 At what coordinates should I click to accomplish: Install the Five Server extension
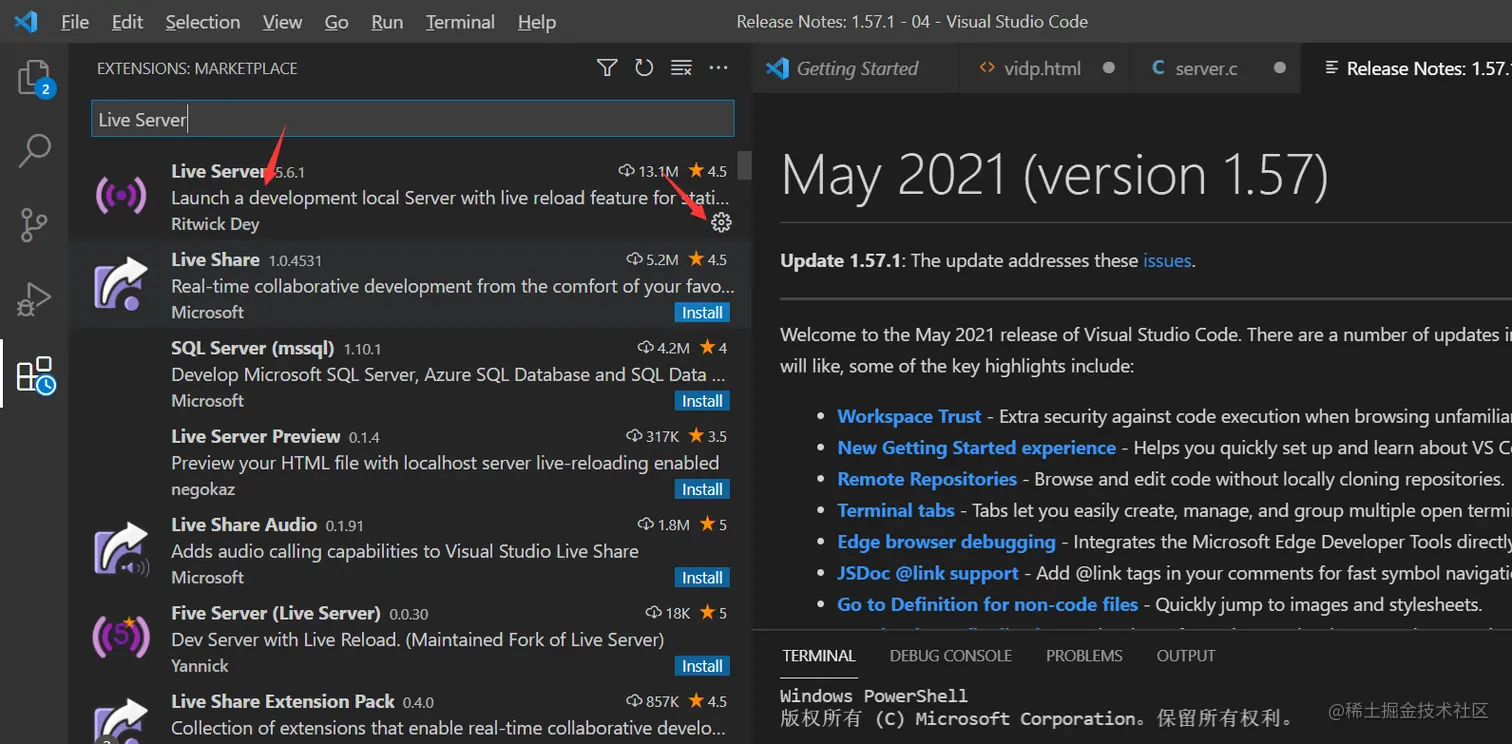coord(702,666)
